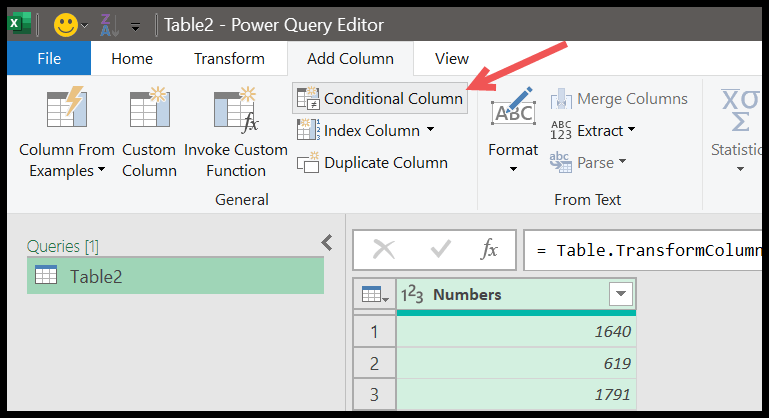
Task: Click the cell containing 619
Action: [x=516, y=364]
